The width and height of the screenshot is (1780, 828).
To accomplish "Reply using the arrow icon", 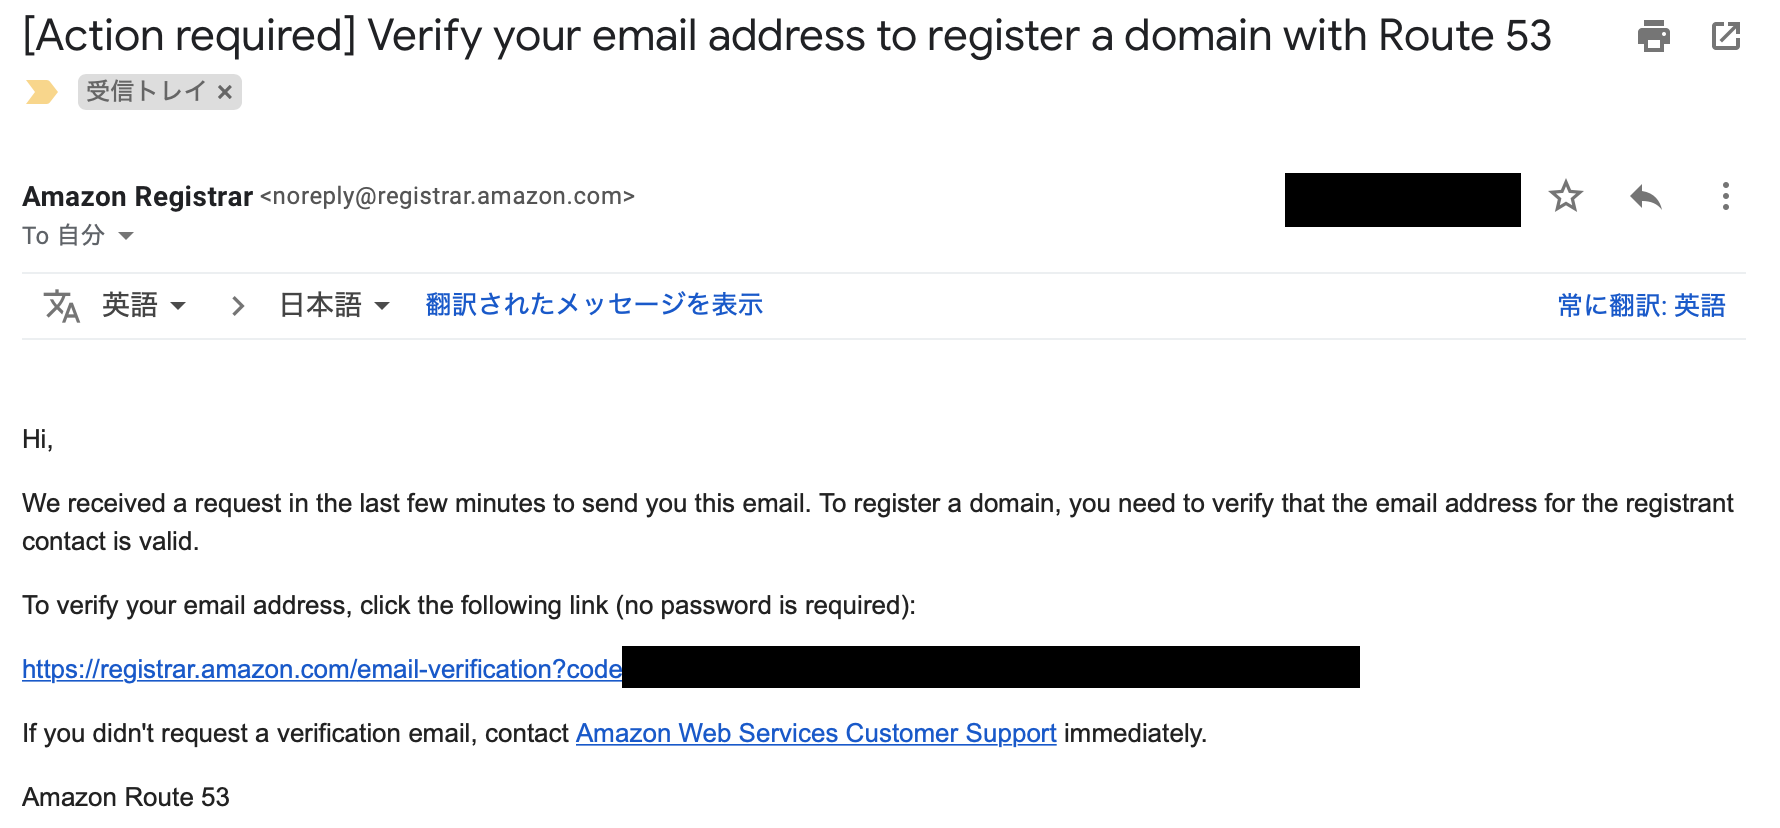I will tap(1645, 197).
